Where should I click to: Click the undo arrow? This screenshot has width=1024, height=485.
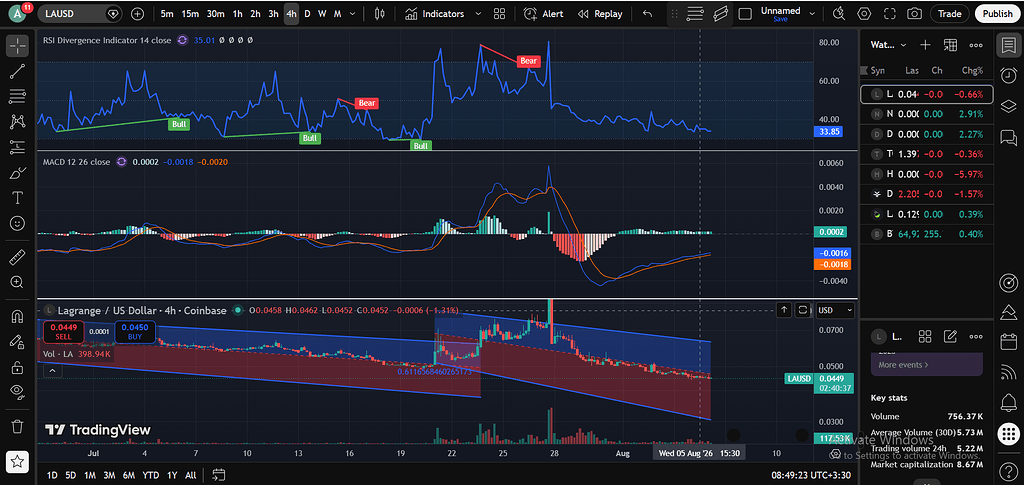tap(647, 14)
